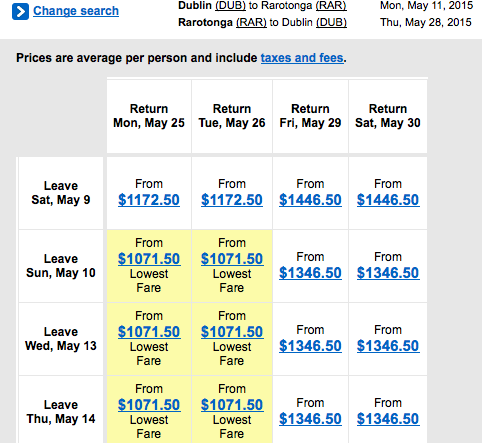Select $1172.50 fare for May 9 to May 25

[x=149, y=200]
